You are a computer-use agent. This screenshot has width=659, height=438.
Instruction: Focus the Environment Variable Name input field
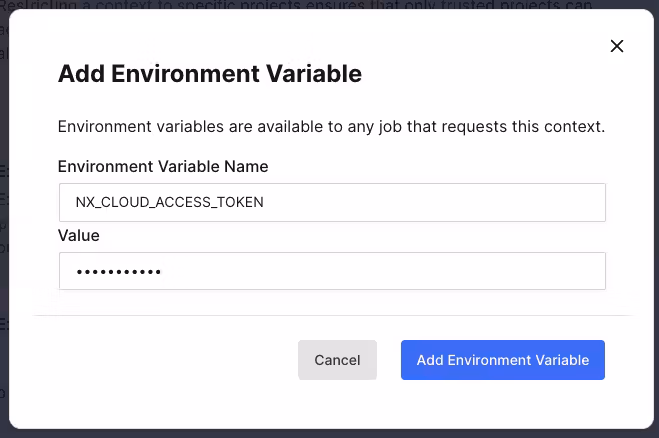click(x=332, y=202)
